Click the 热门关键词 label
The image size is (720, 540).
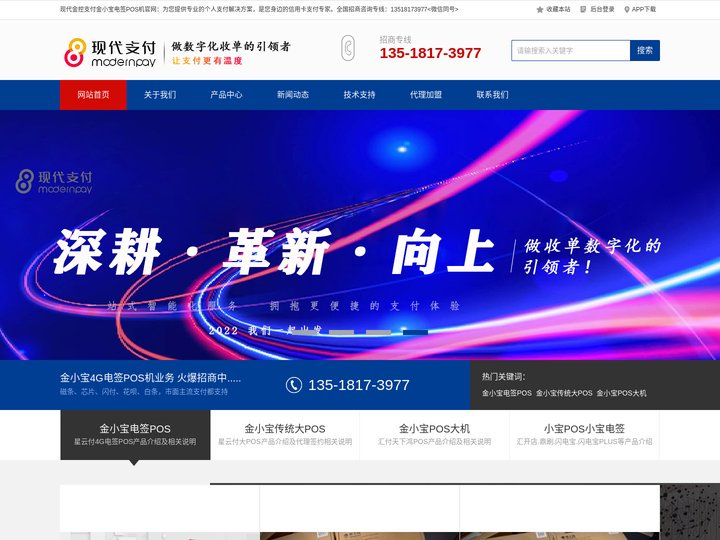(503, 377)
